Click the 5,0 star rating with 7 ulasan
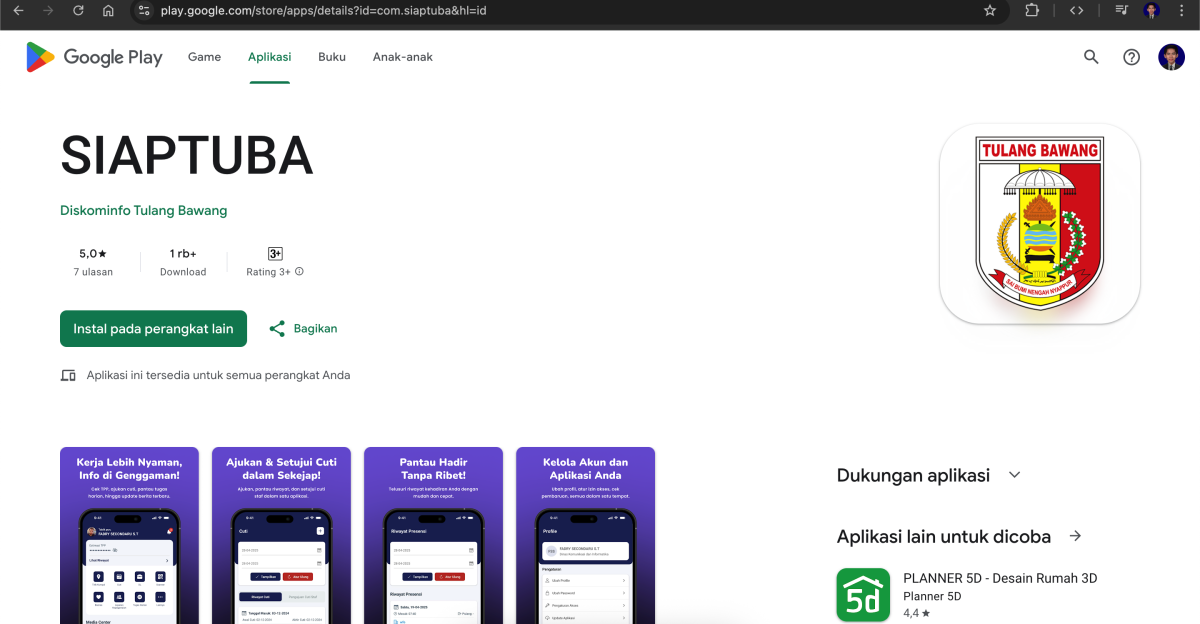Viewport: 1200px width, 624px height. pos(93,262)
